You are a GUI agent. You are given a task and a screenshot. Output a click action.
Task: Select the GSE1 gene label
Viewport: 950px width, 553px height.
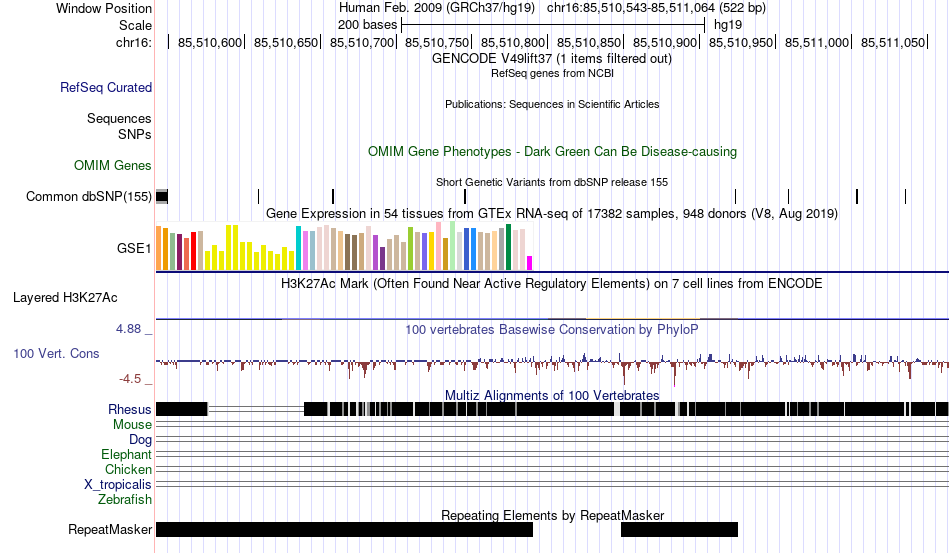134,248
